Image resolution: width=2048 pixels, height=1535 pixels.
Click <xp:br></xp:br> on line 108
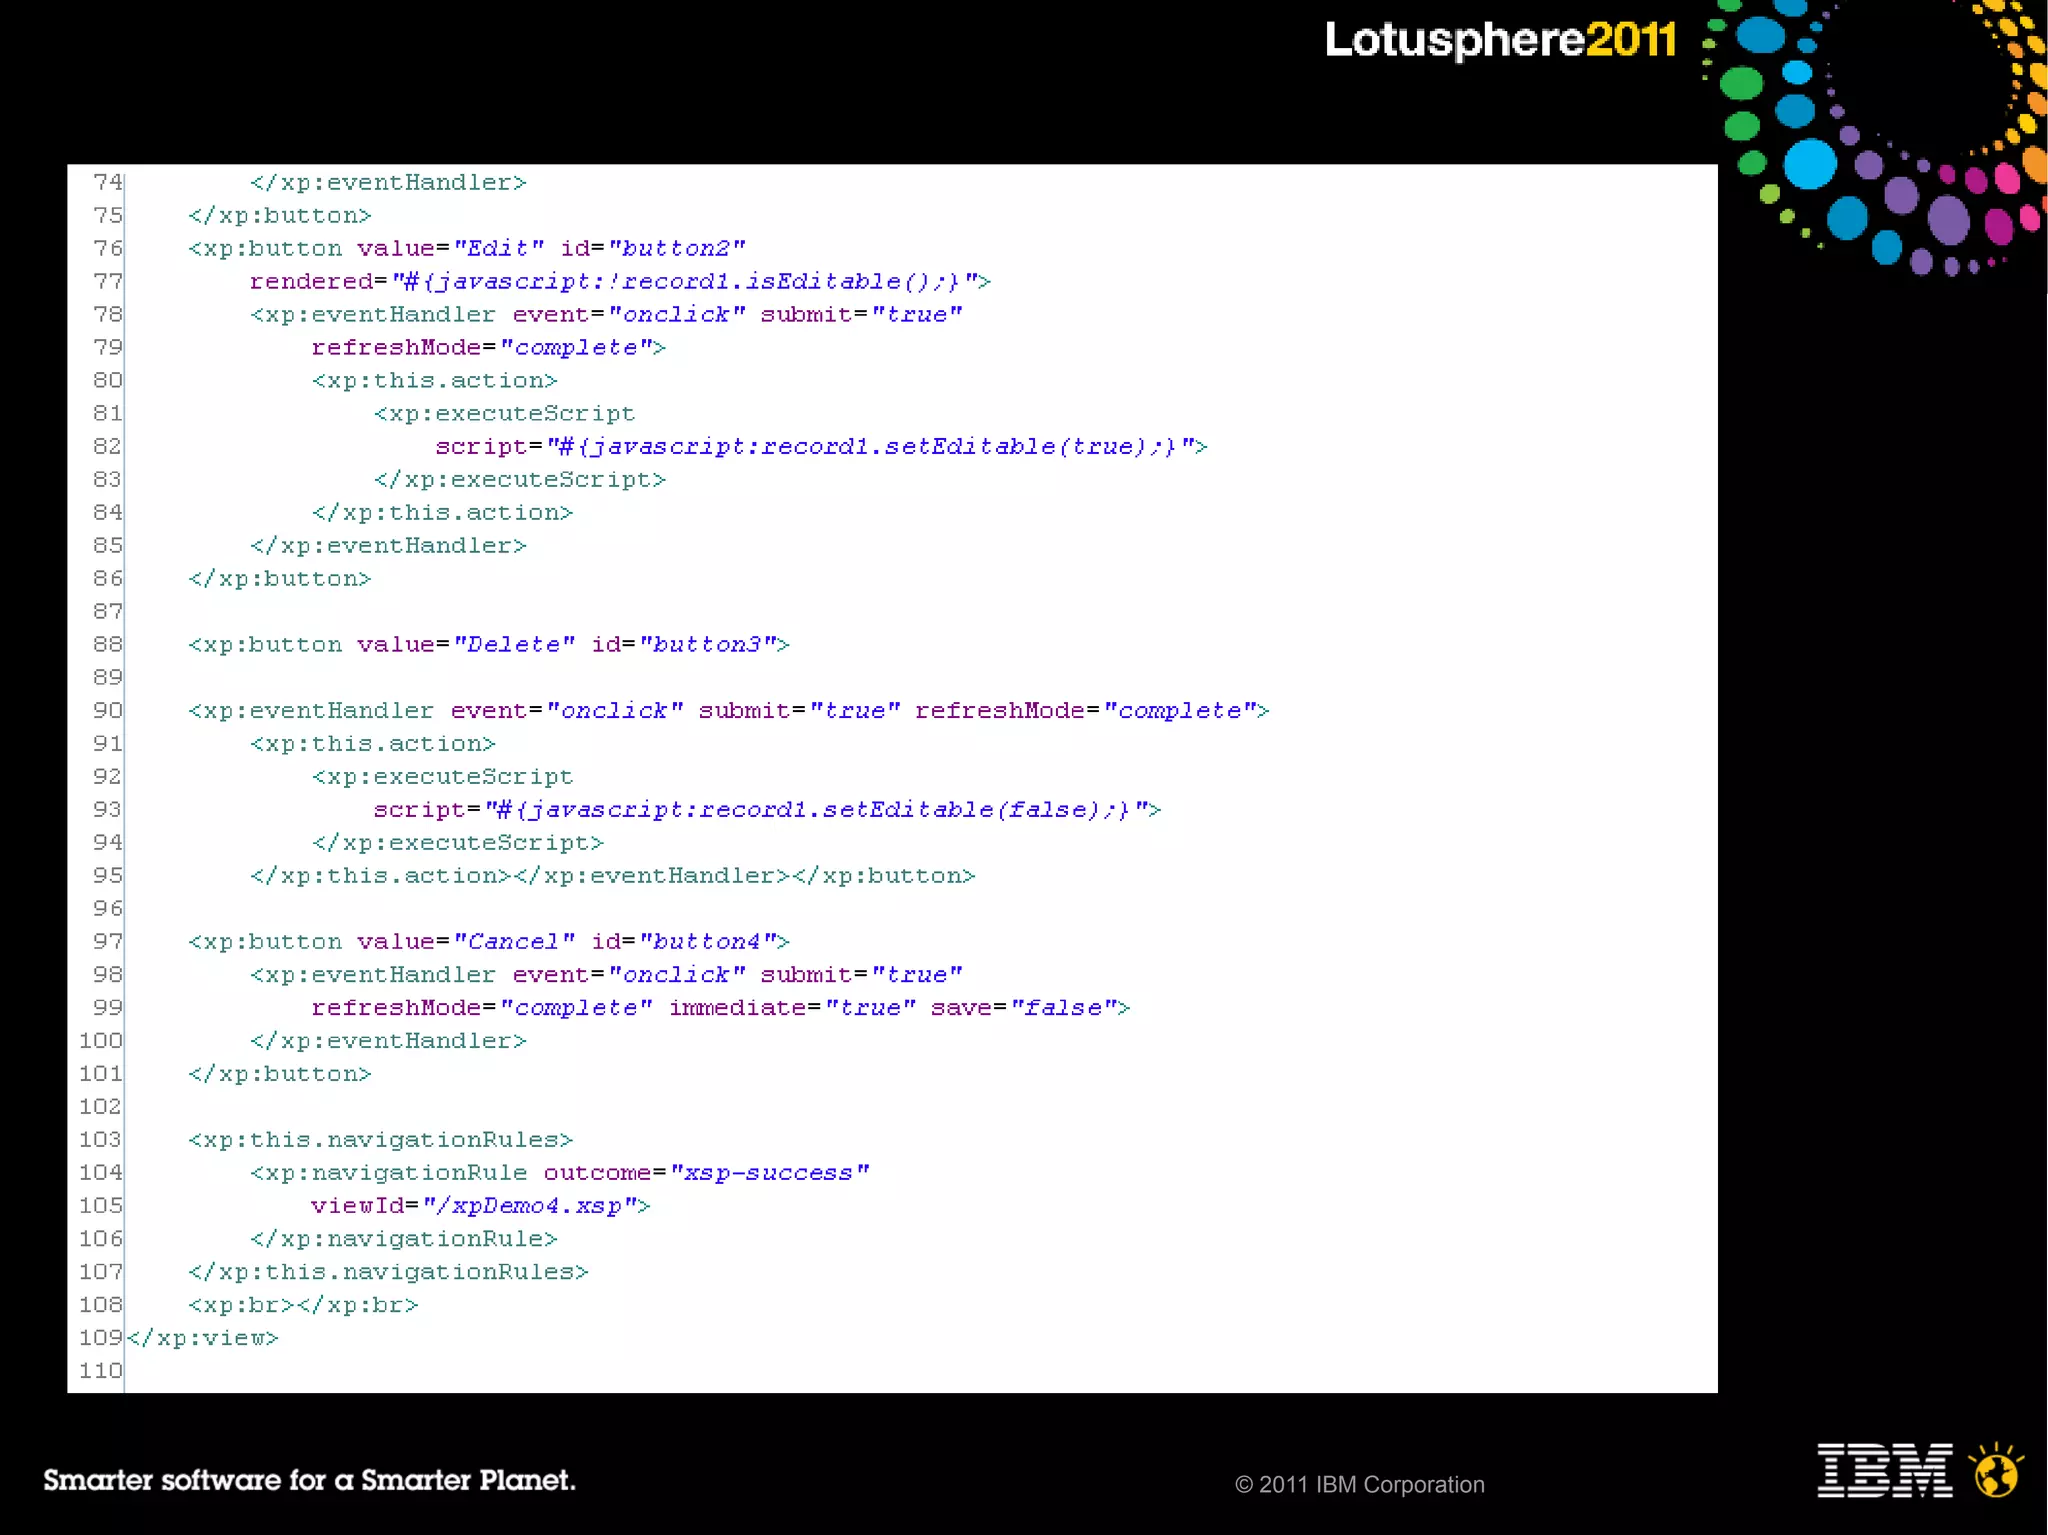303,1304
